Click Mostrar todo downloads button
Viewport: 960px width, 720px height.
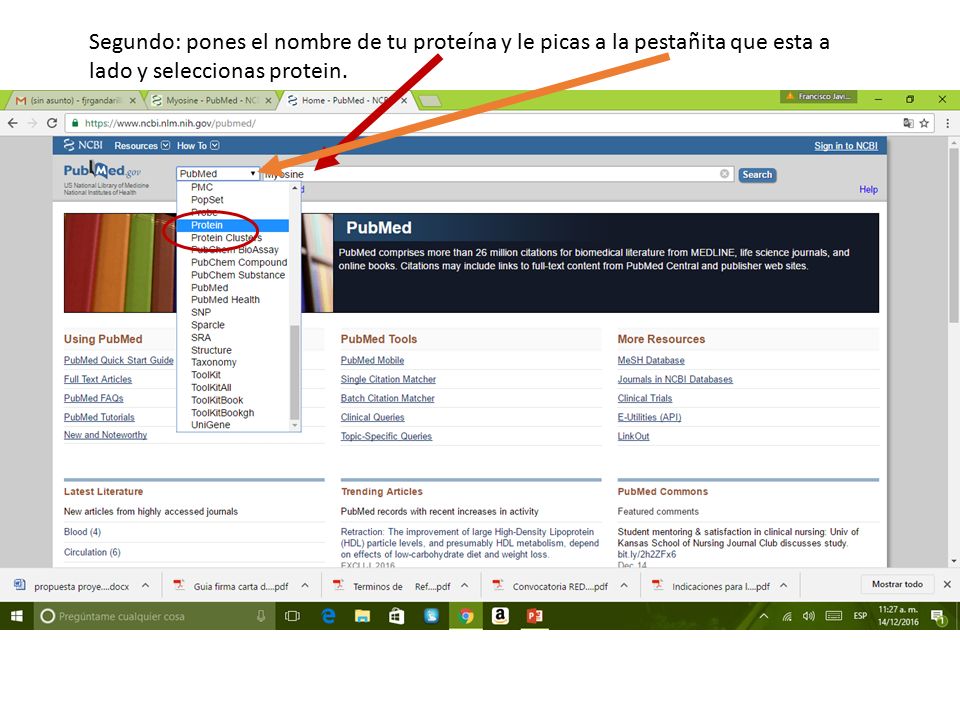tap(897, 584)
